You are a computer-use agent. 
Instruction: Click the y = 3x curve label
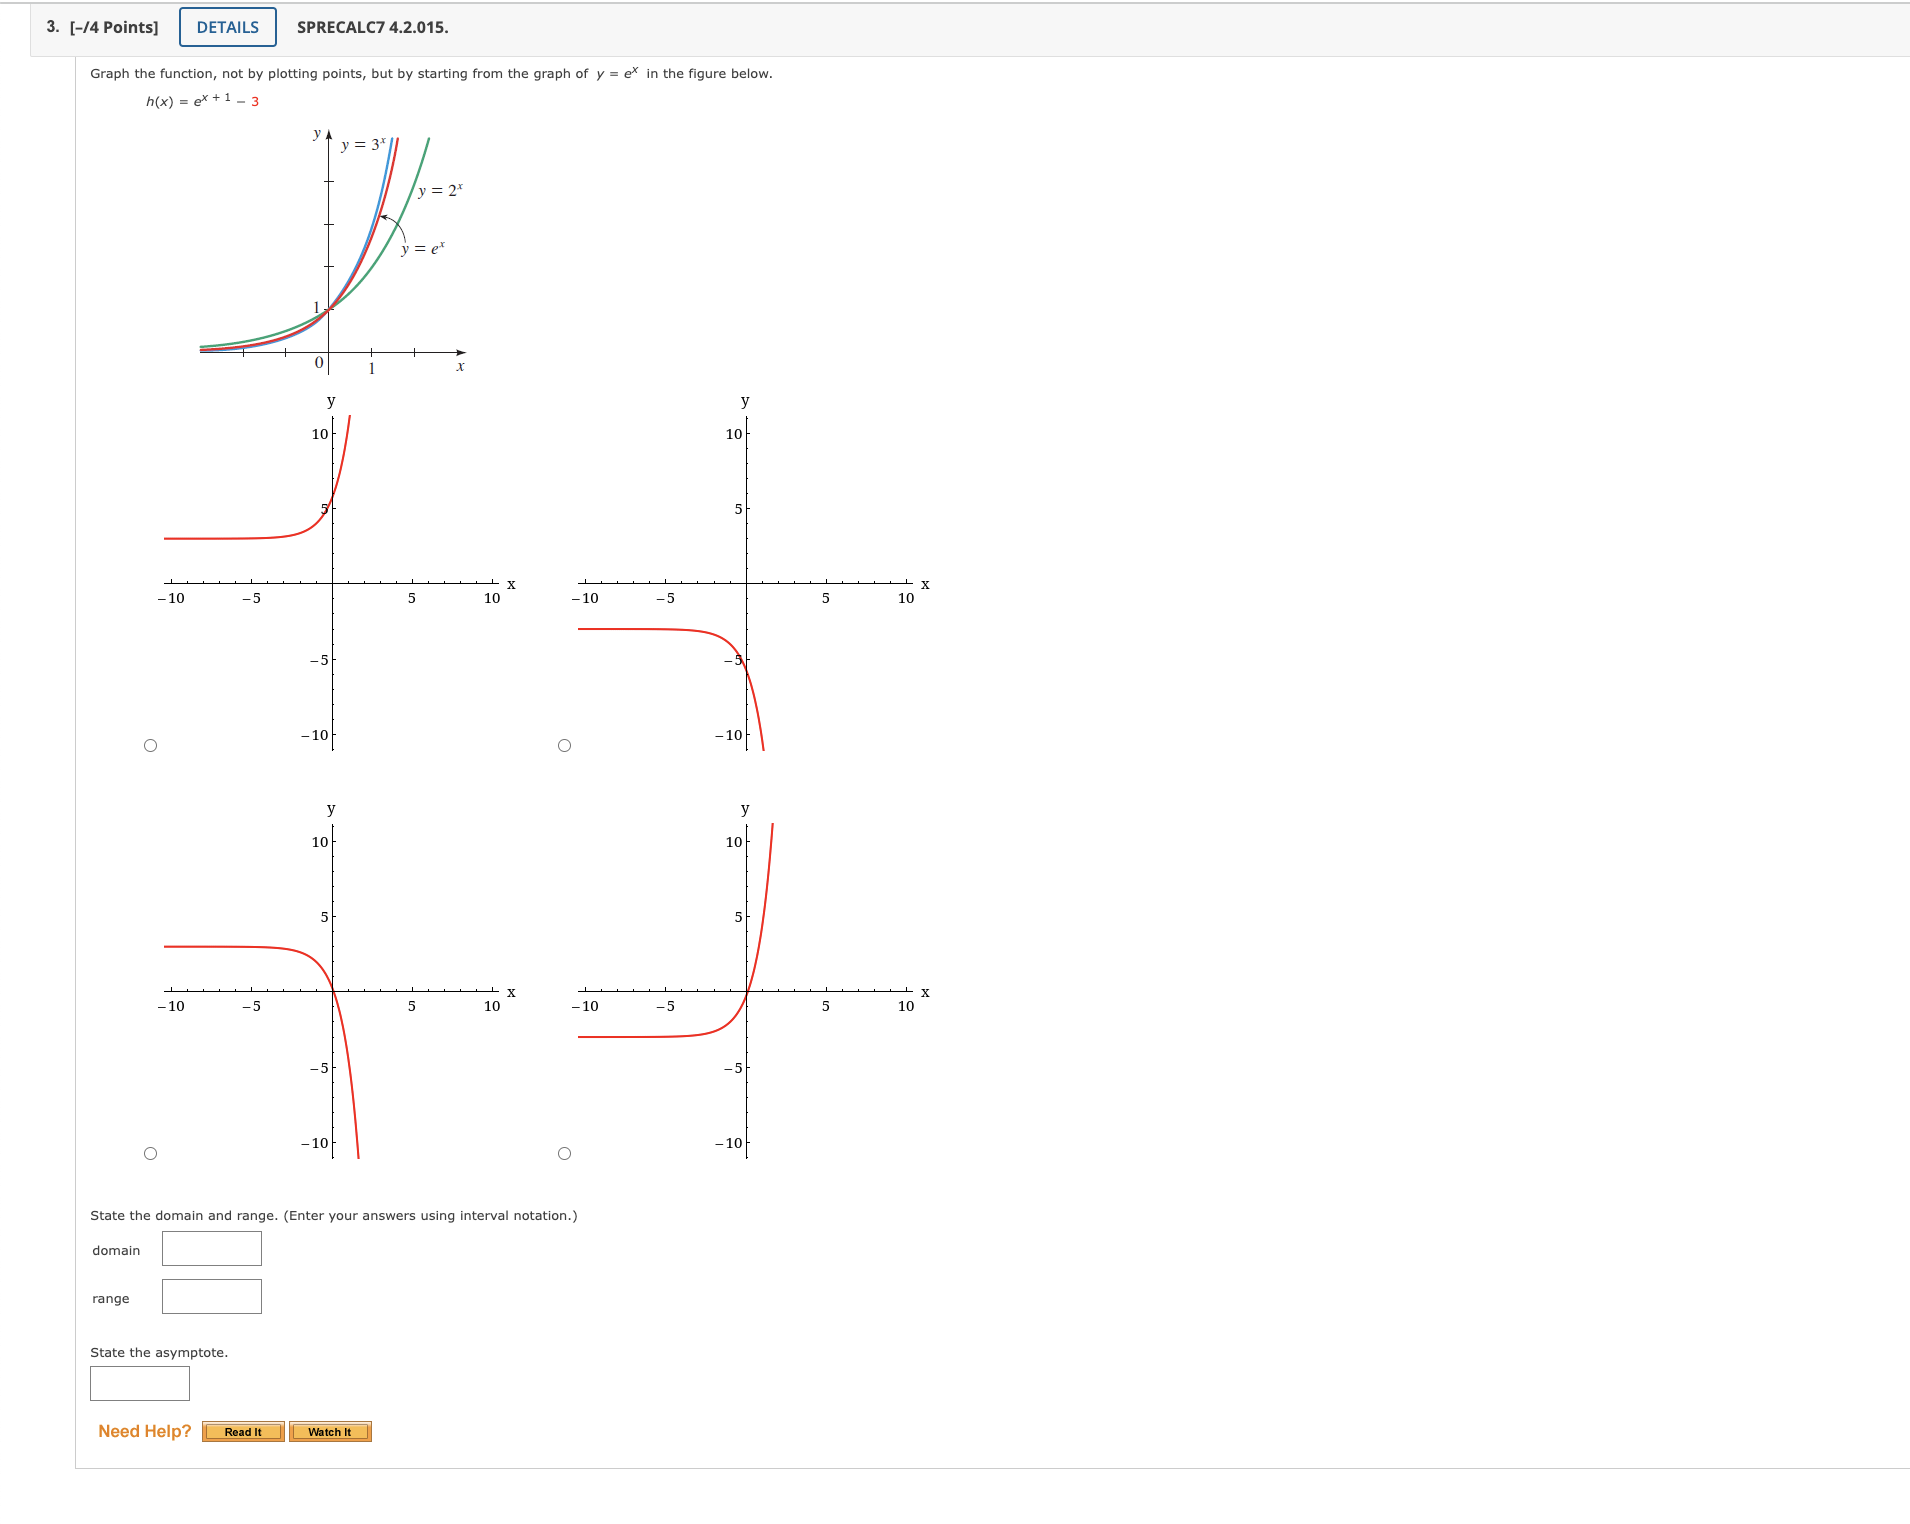[x=362, y=144]
